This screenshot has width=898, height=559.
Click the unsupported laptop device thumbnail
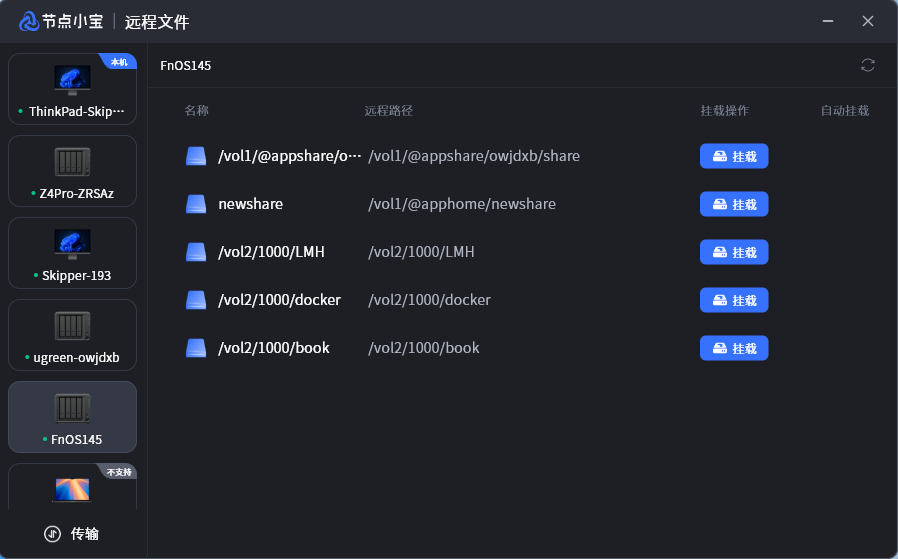pyautogui.click(x=72, y=488)
